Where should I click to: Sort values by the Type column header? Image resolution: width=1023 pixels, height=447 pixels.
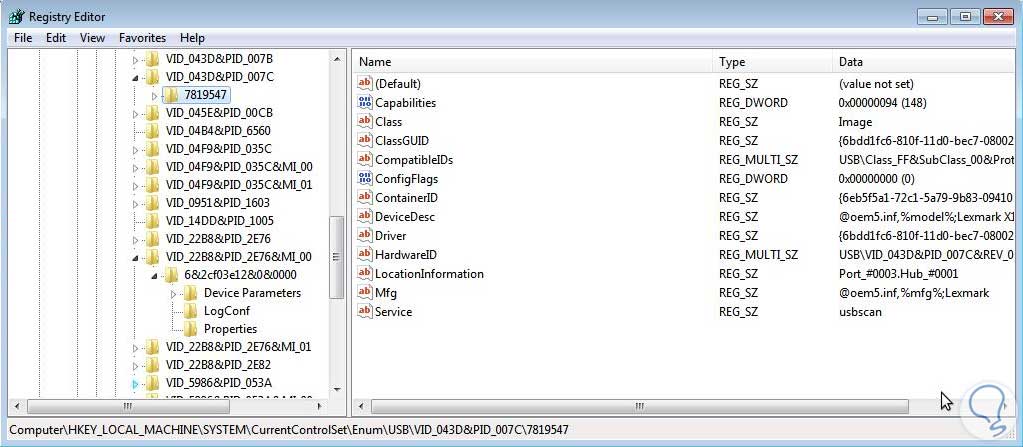[x=773, y=62]
